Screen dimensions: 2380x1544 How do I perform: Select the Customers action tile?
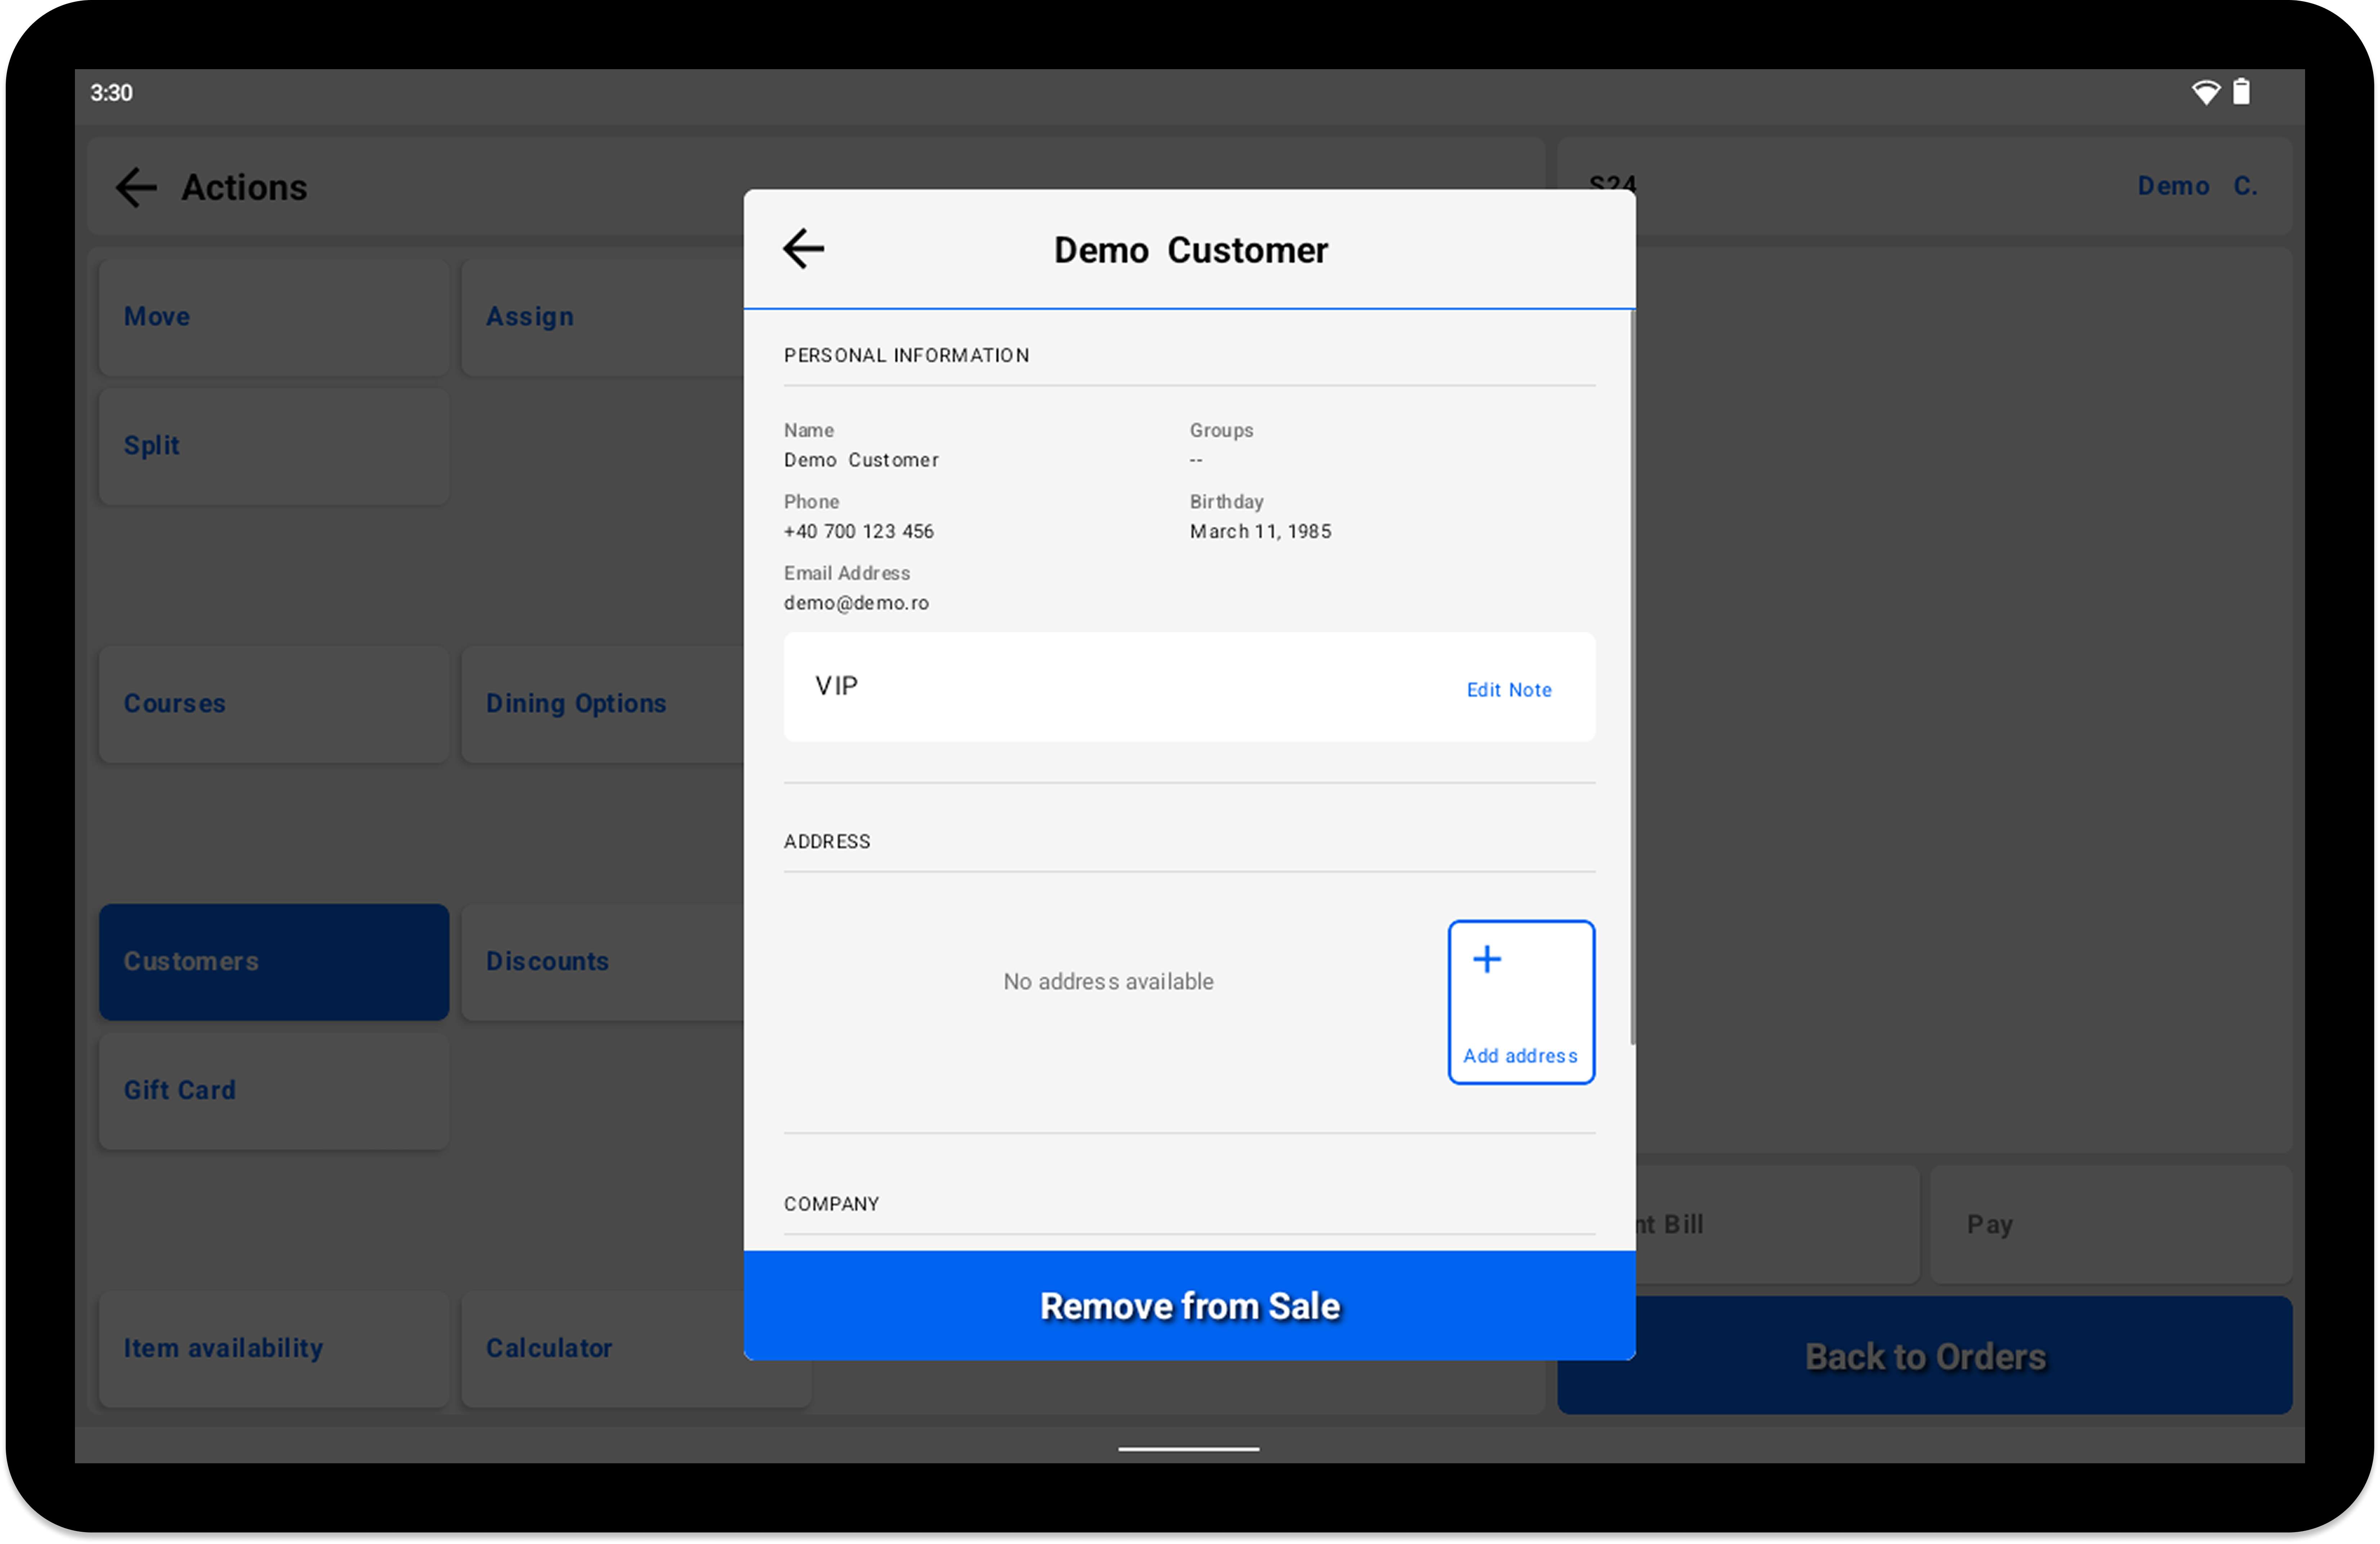[x=274, y=962]
